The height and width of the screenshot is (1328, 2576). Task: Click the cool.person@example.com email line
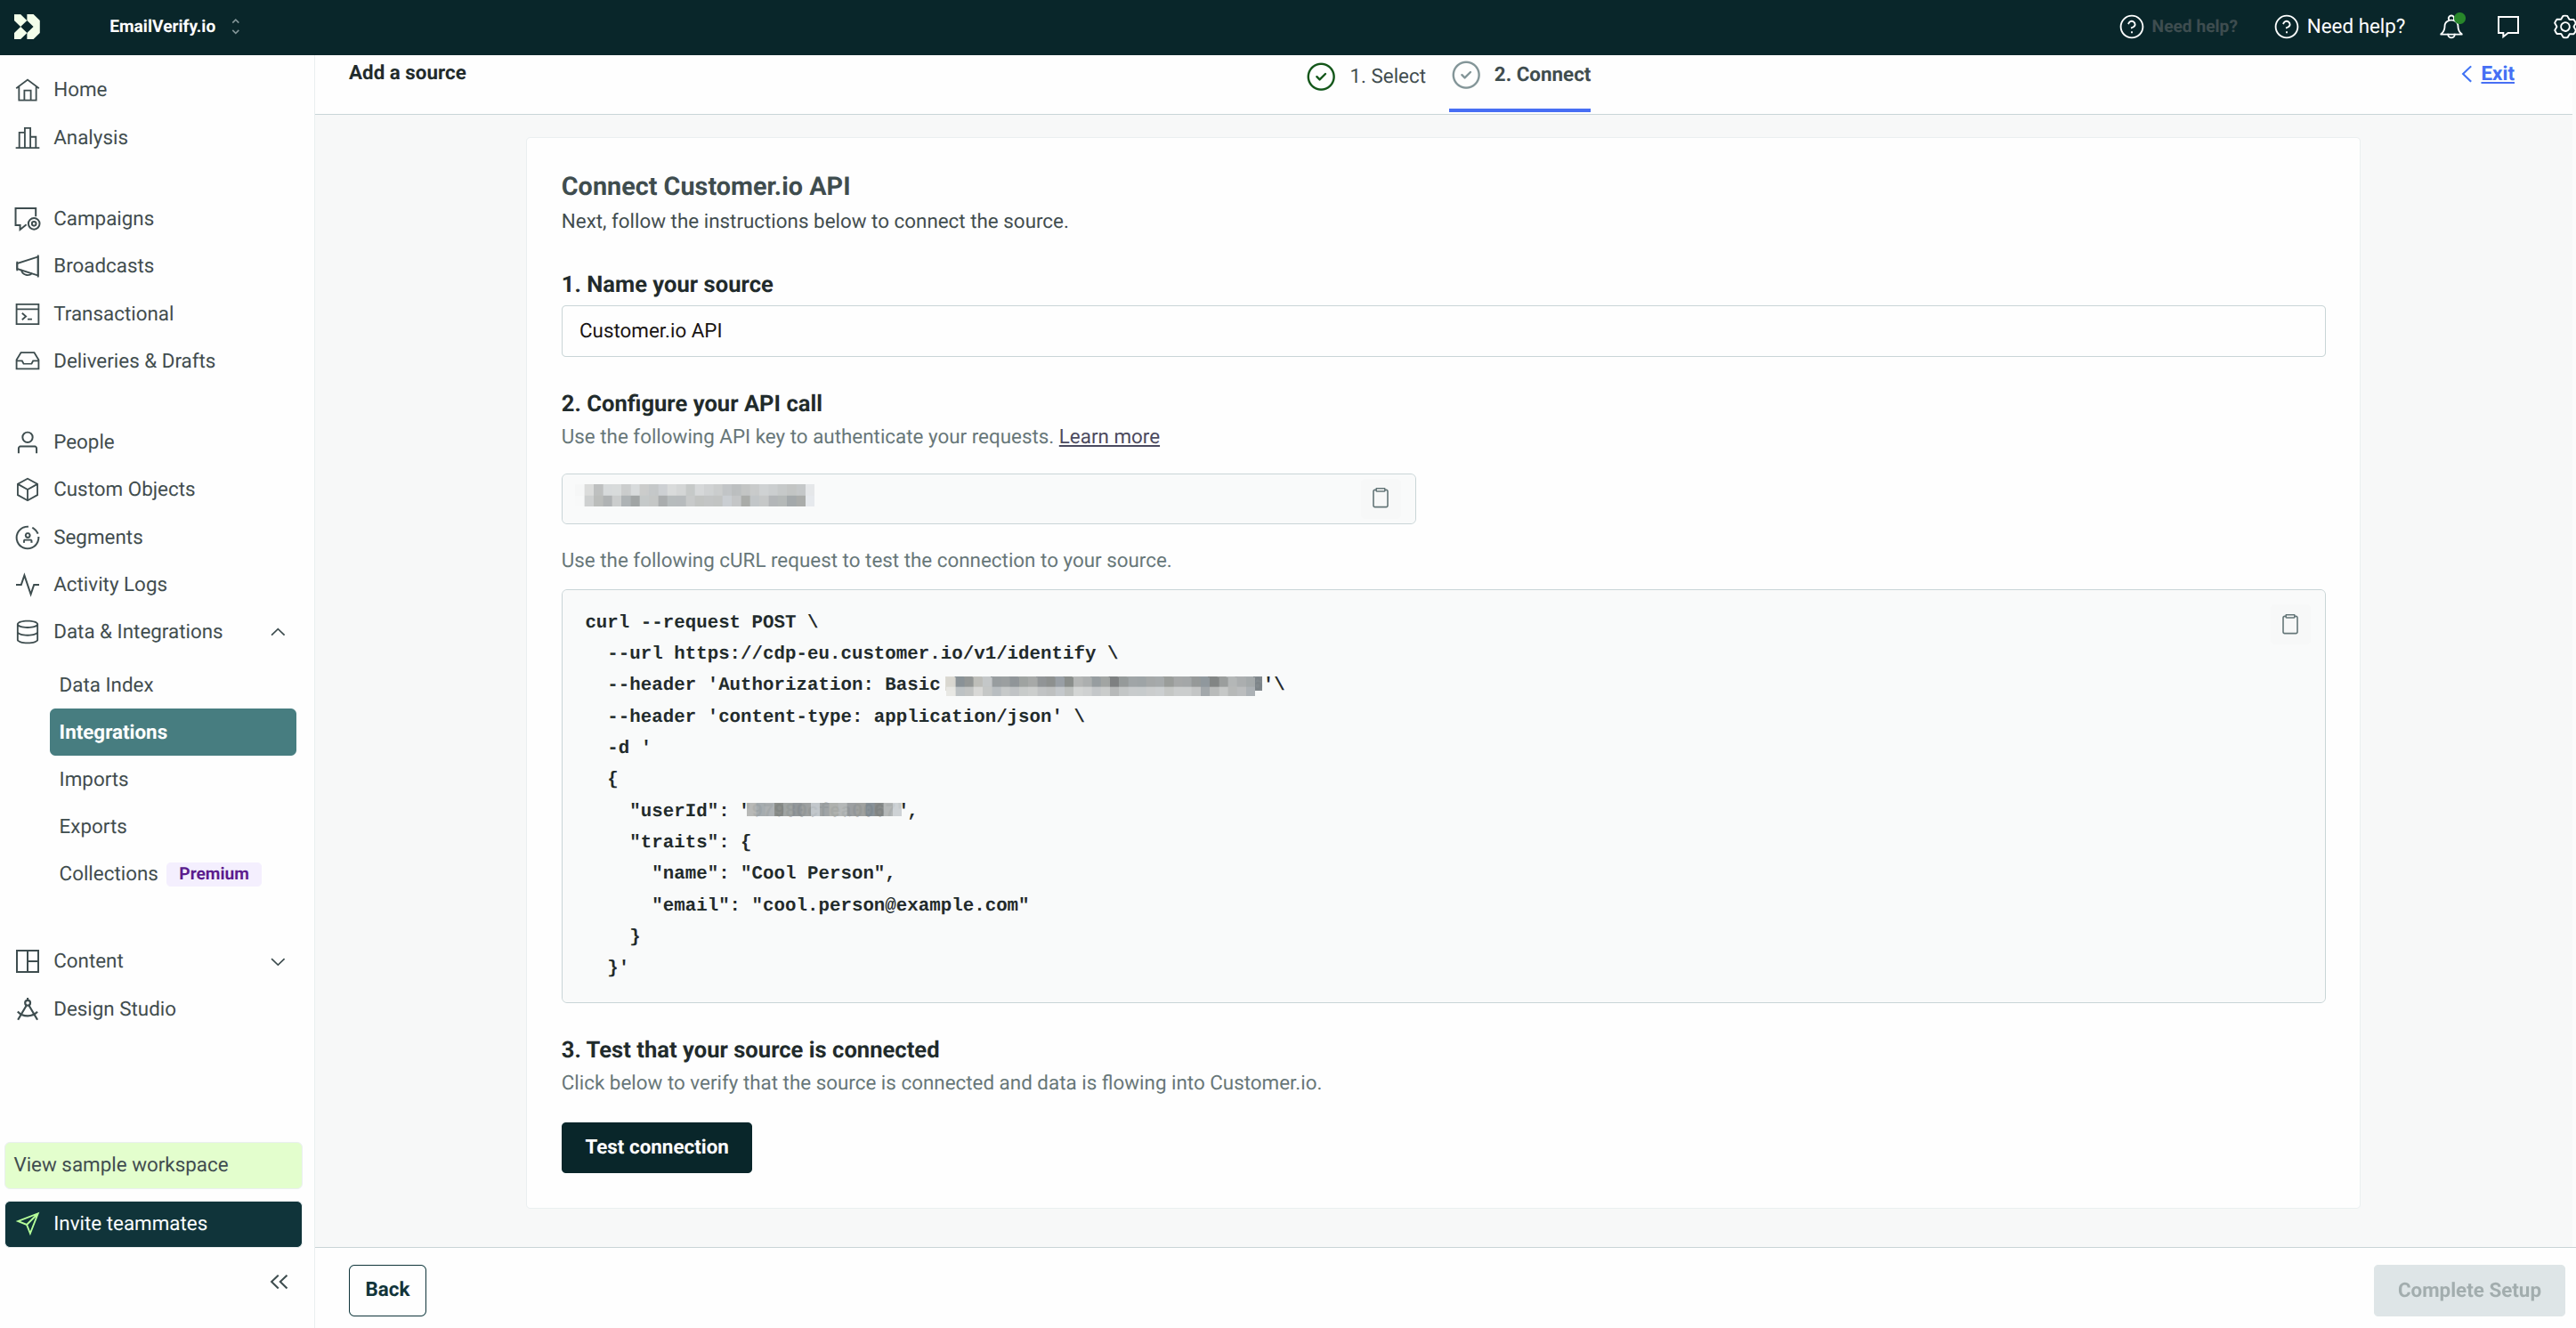pos(840,905)
